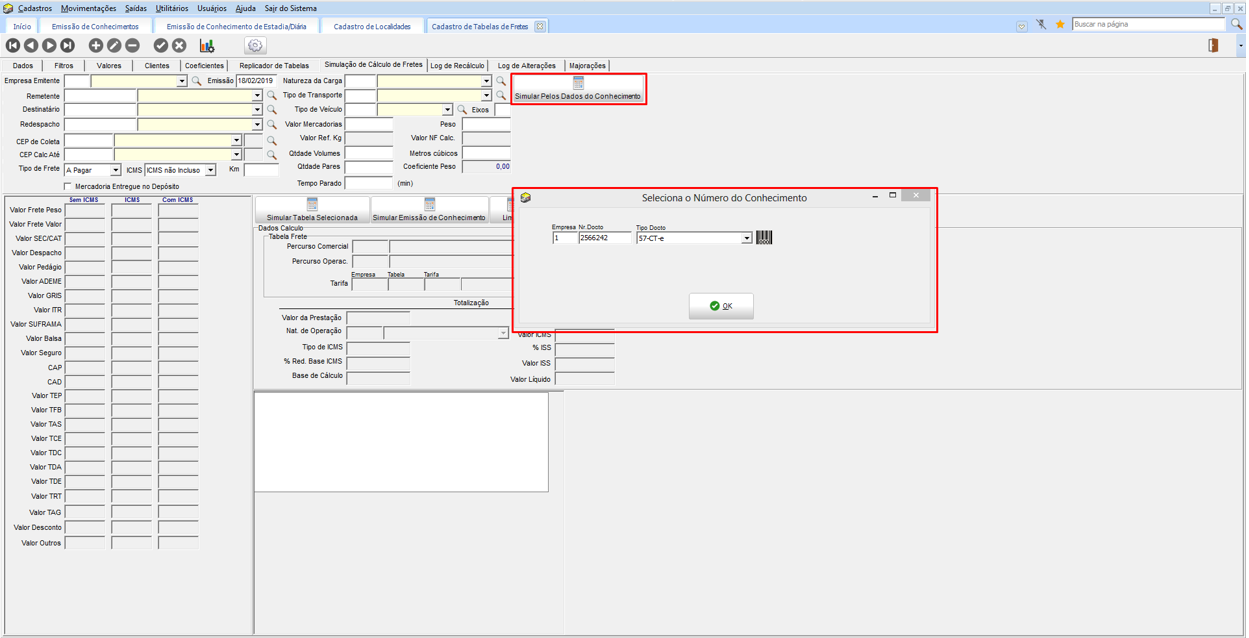Search Natureza da Carga magnifier icon
Viewport: 1249px width, 638px height.
(x=501, y=81)
